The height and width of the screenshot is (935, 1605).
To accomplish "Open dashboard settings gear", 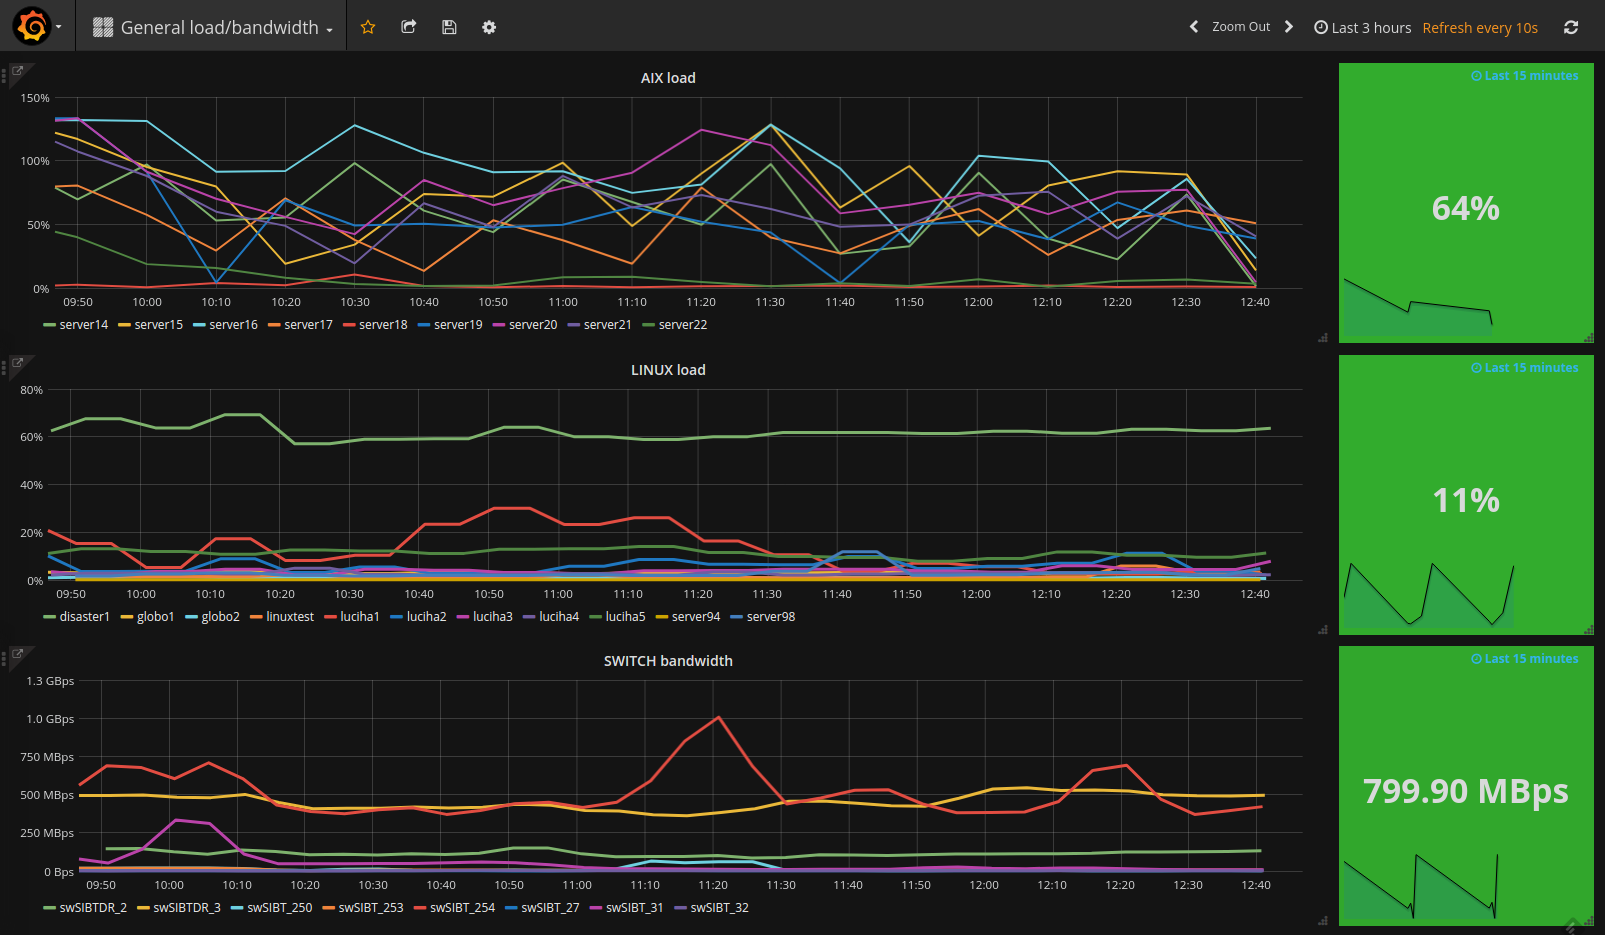I will tap(489, 27).
